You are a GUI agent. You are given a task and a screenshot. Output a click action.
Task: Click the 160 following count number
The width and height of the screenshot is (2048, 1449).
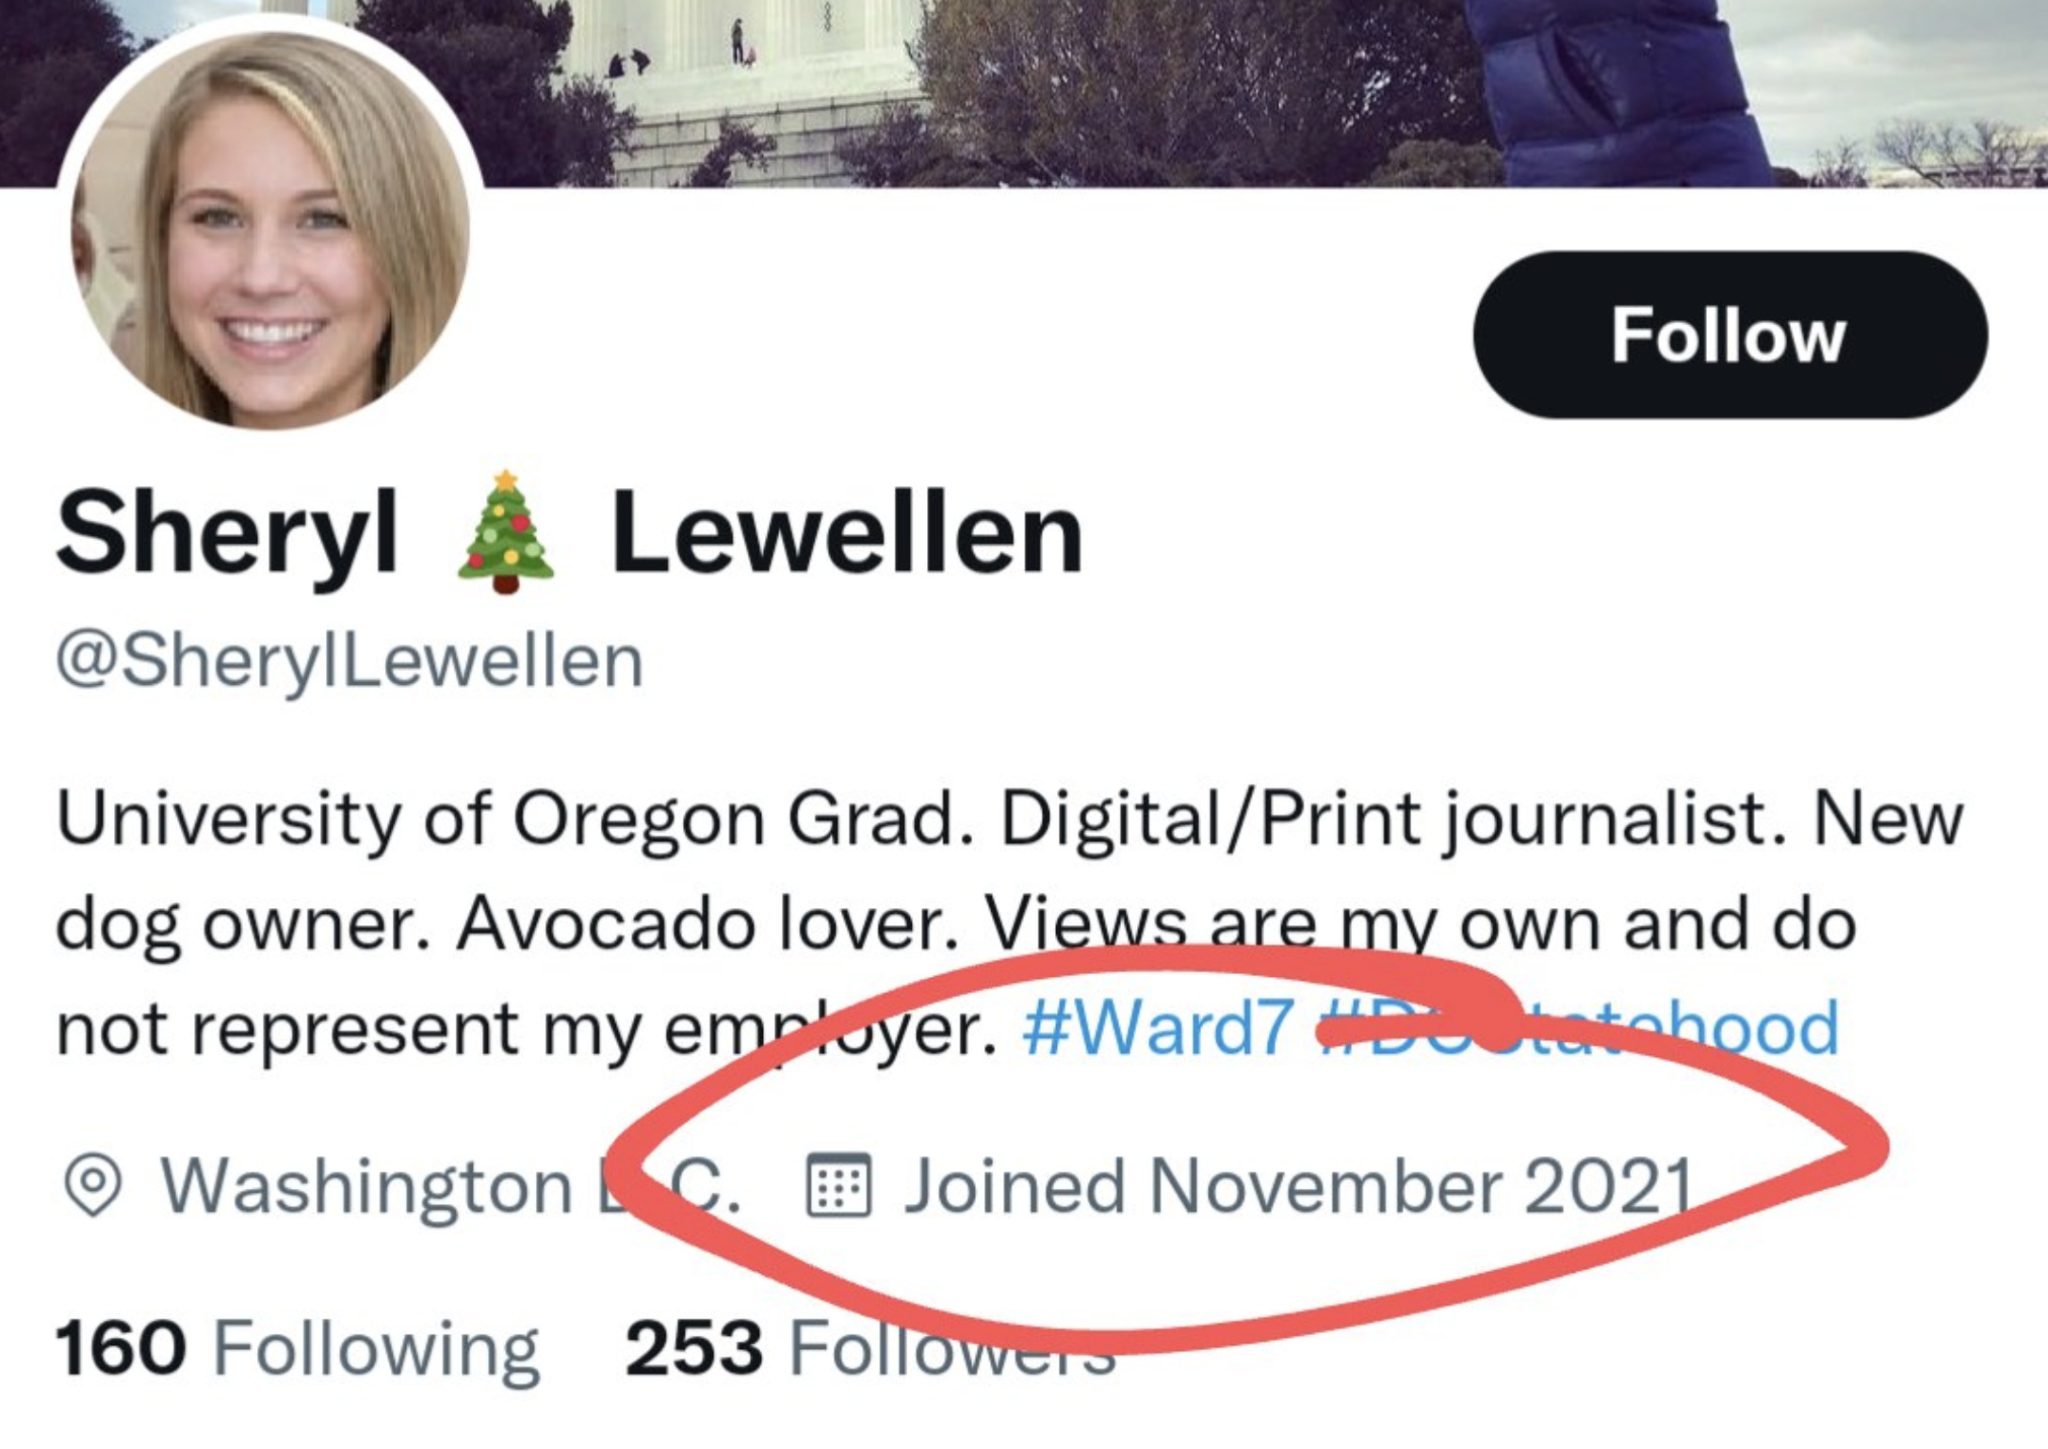tap(120, 1348)
